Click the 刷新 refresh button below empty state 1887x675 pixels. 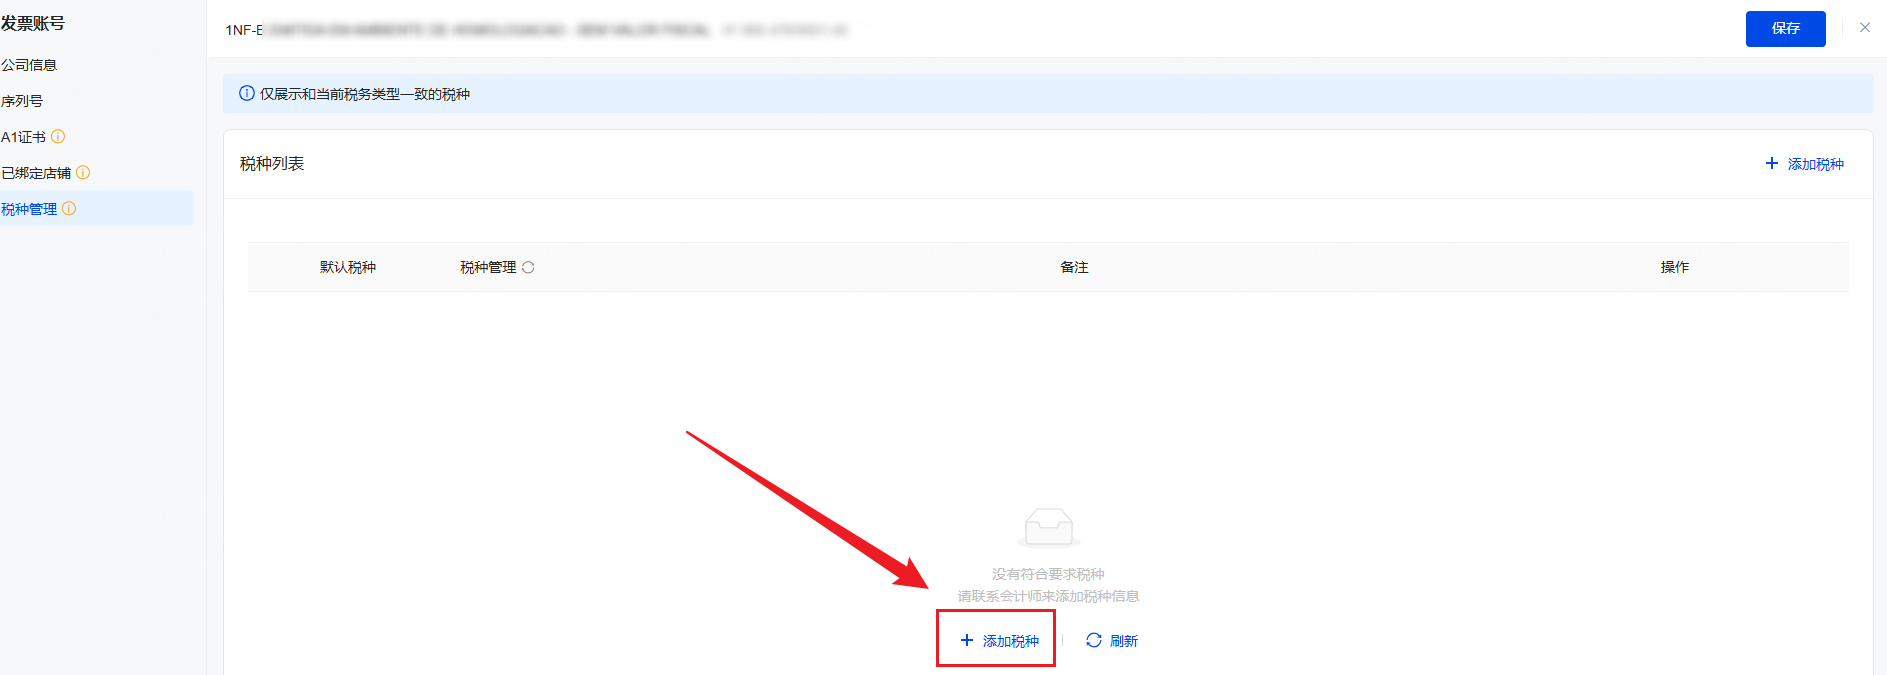[1112, 641]
